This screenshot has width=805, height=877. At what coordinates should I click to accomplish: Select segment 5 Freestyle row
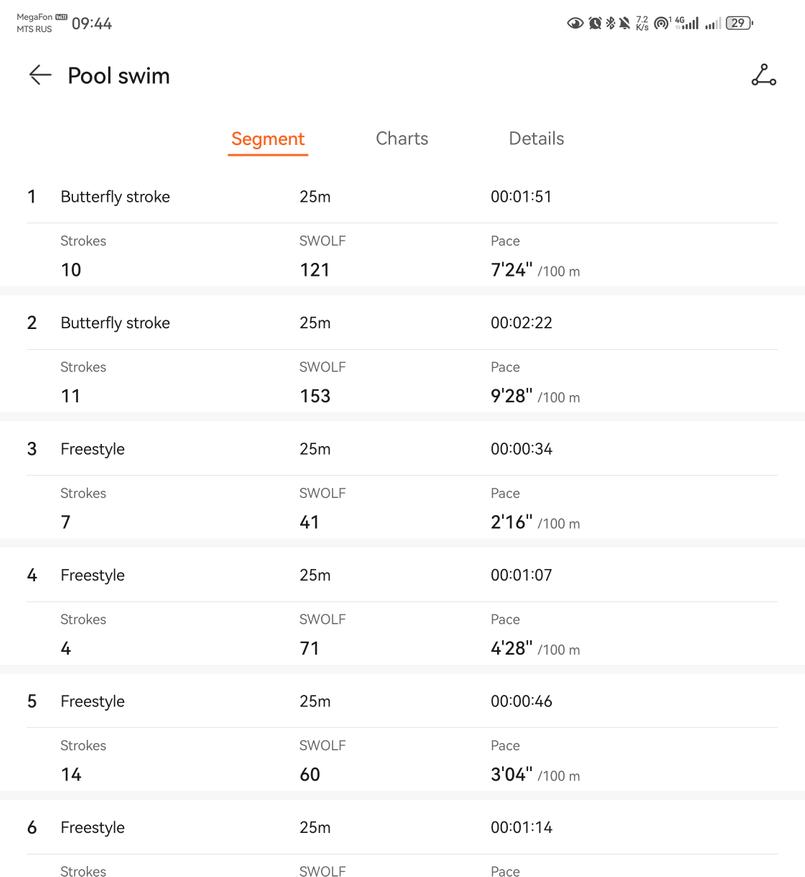pos(92,701)
